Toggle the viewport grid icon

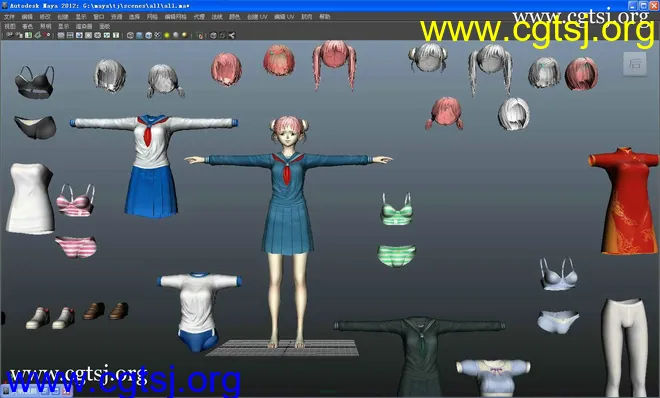pyautogui.click(x=61, y=35)
